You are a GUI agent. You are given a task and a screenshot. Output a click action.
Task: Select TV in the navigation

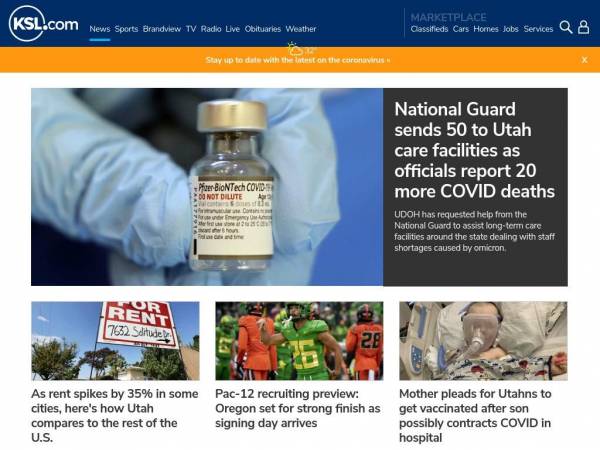tap(191, 29)
